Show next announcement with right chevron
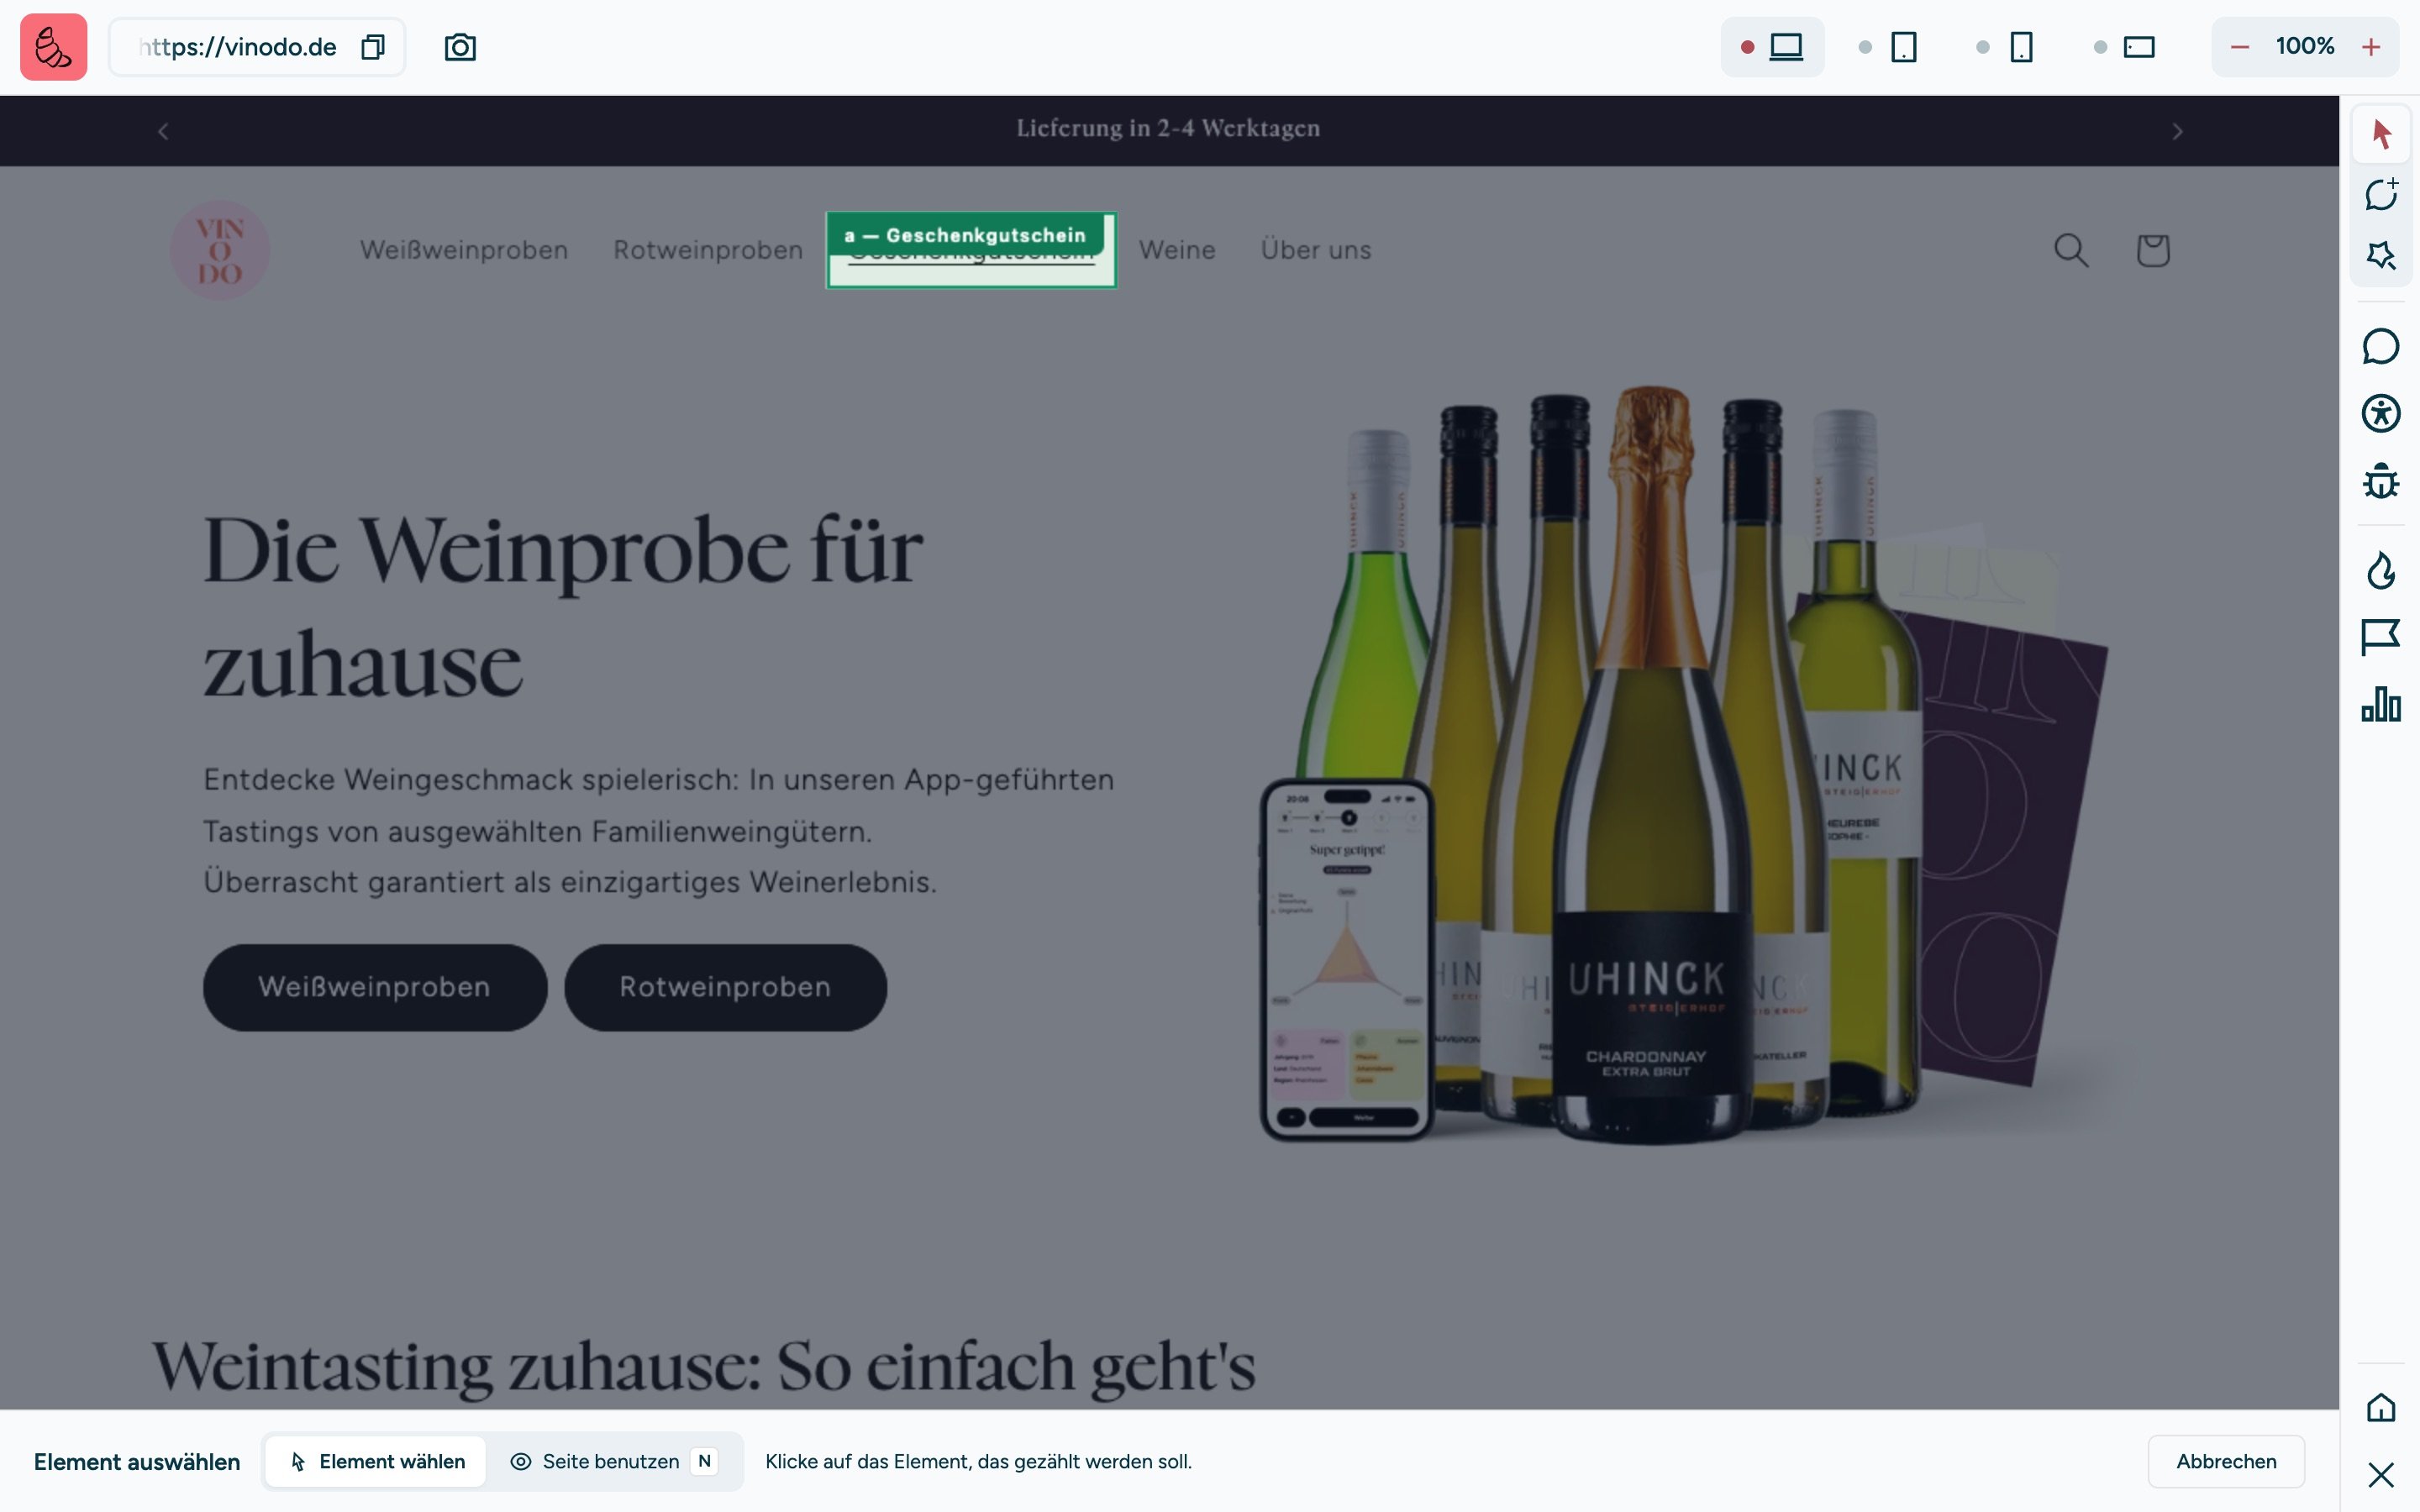Screen dimensions: 2420x1512 [x=2177, y=131]
